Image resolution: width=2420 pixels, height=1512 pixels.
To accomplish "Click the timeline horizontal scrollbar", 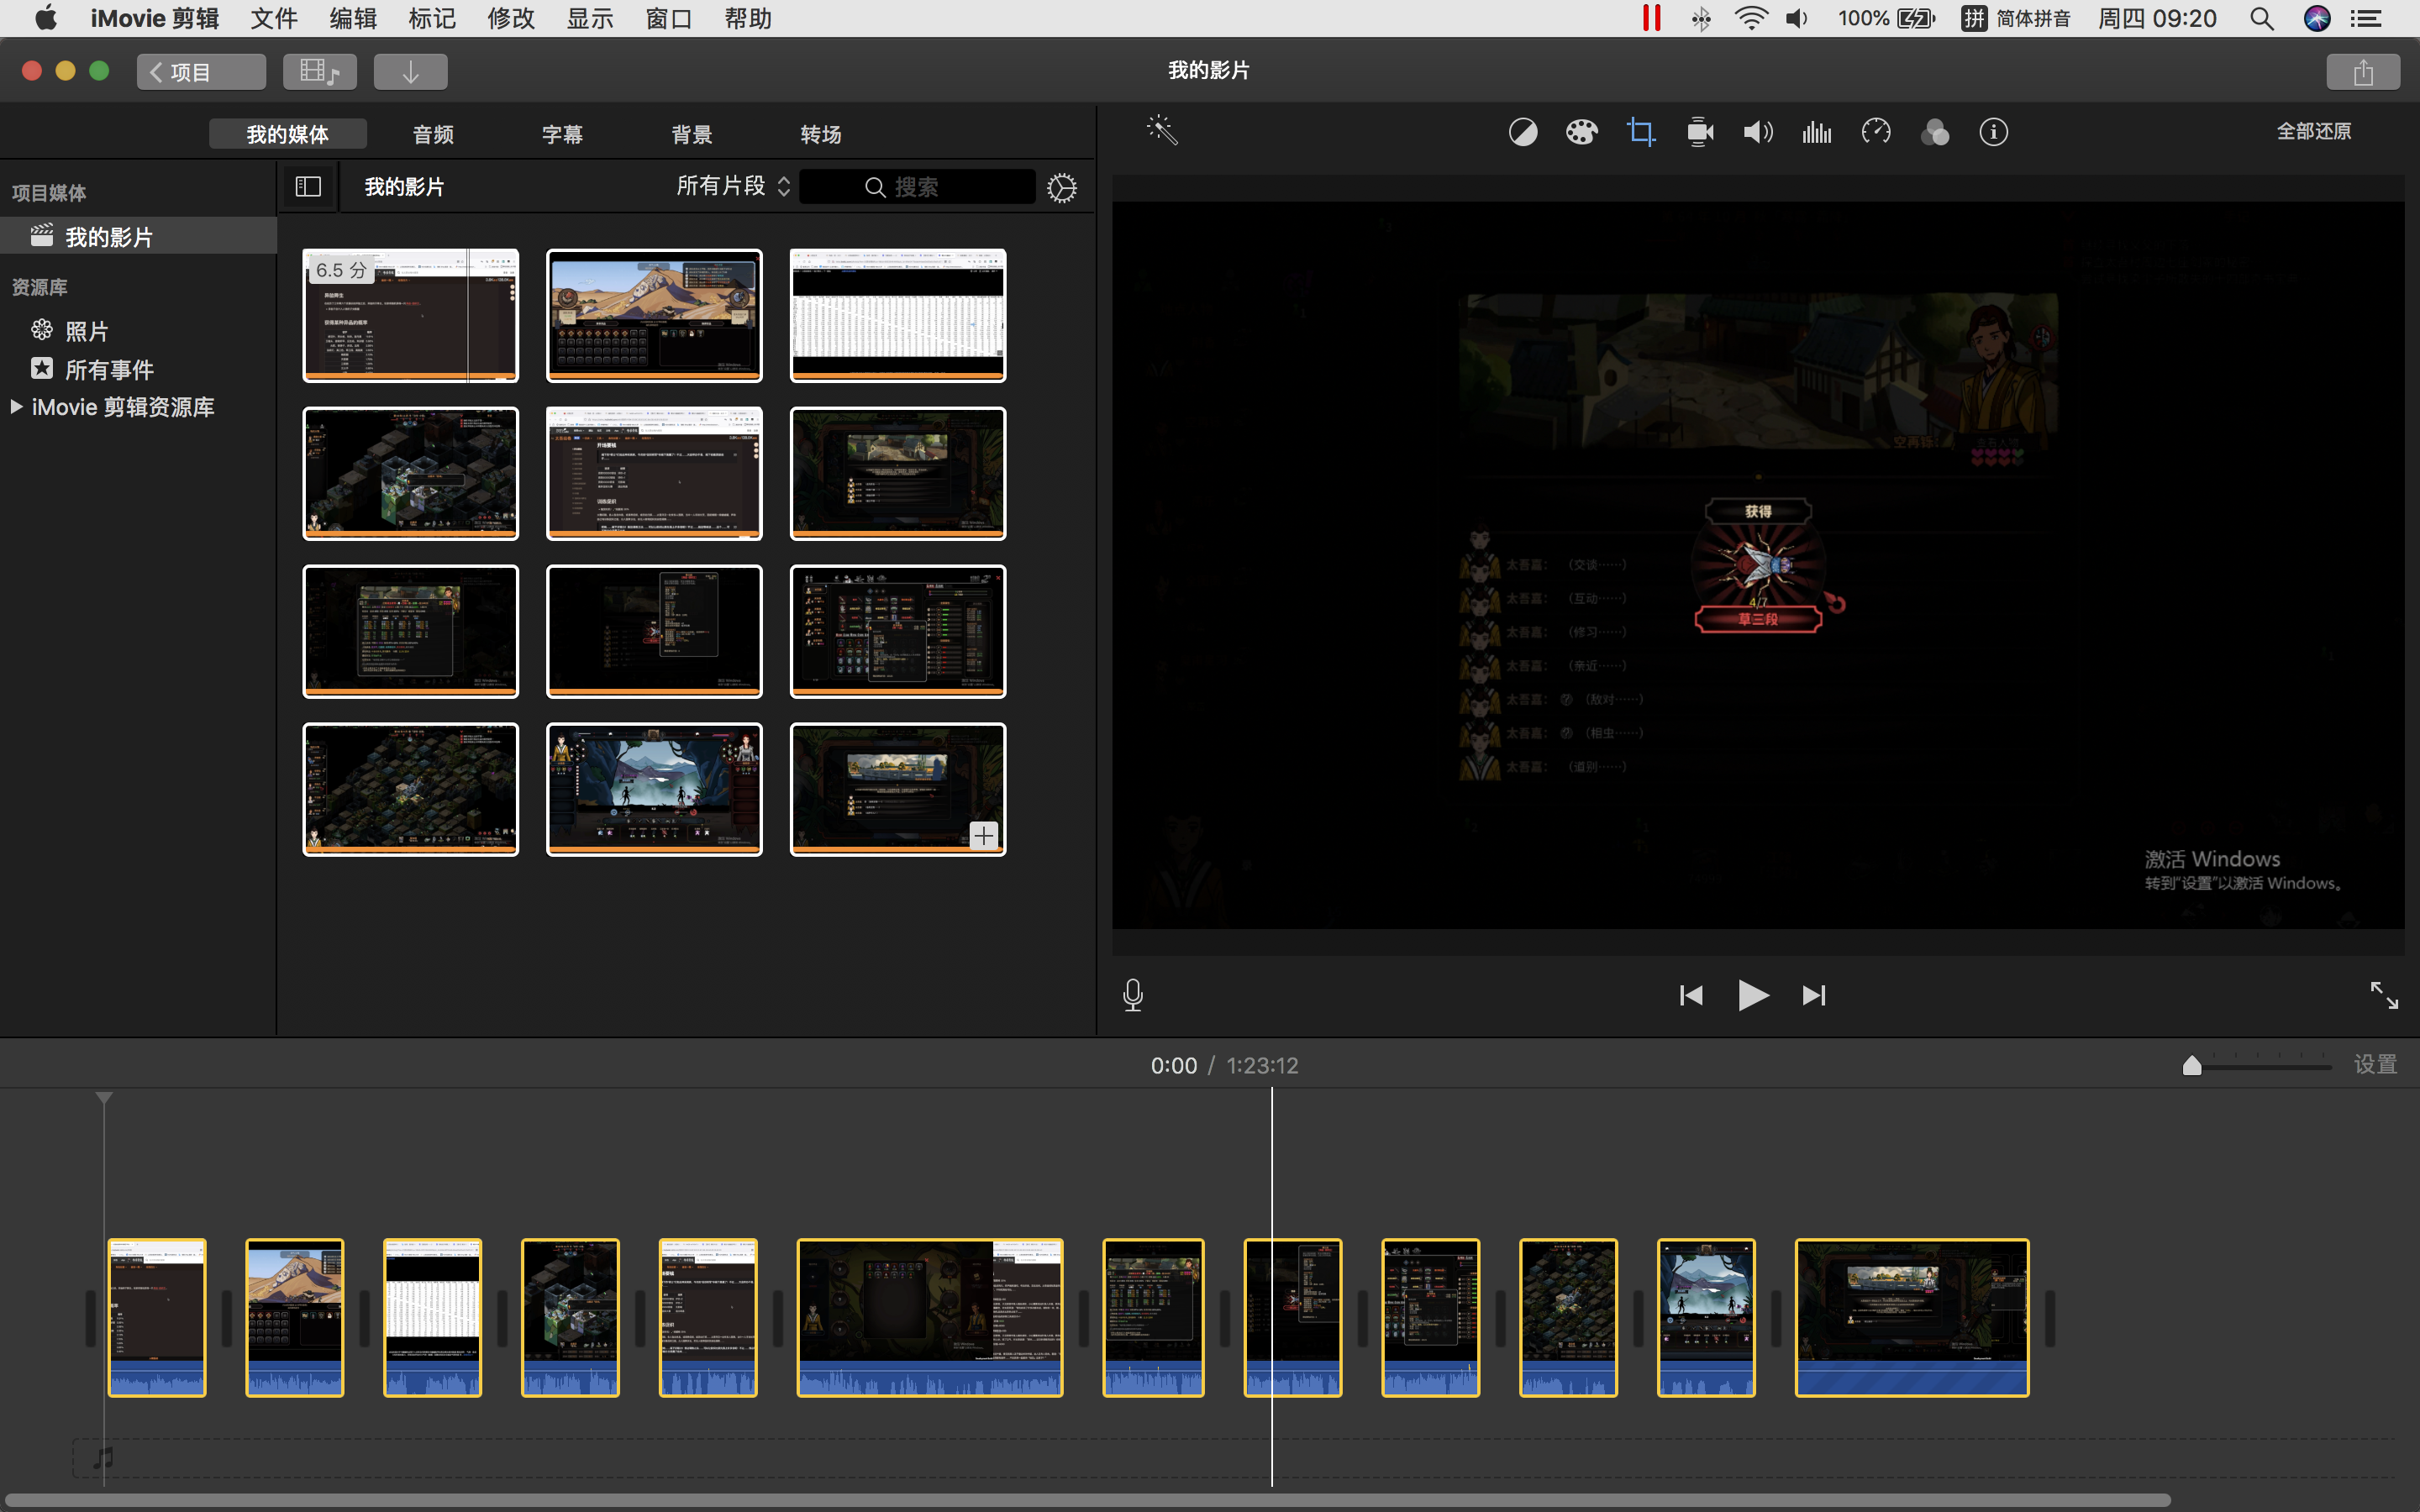I will coord(1088,1500).
